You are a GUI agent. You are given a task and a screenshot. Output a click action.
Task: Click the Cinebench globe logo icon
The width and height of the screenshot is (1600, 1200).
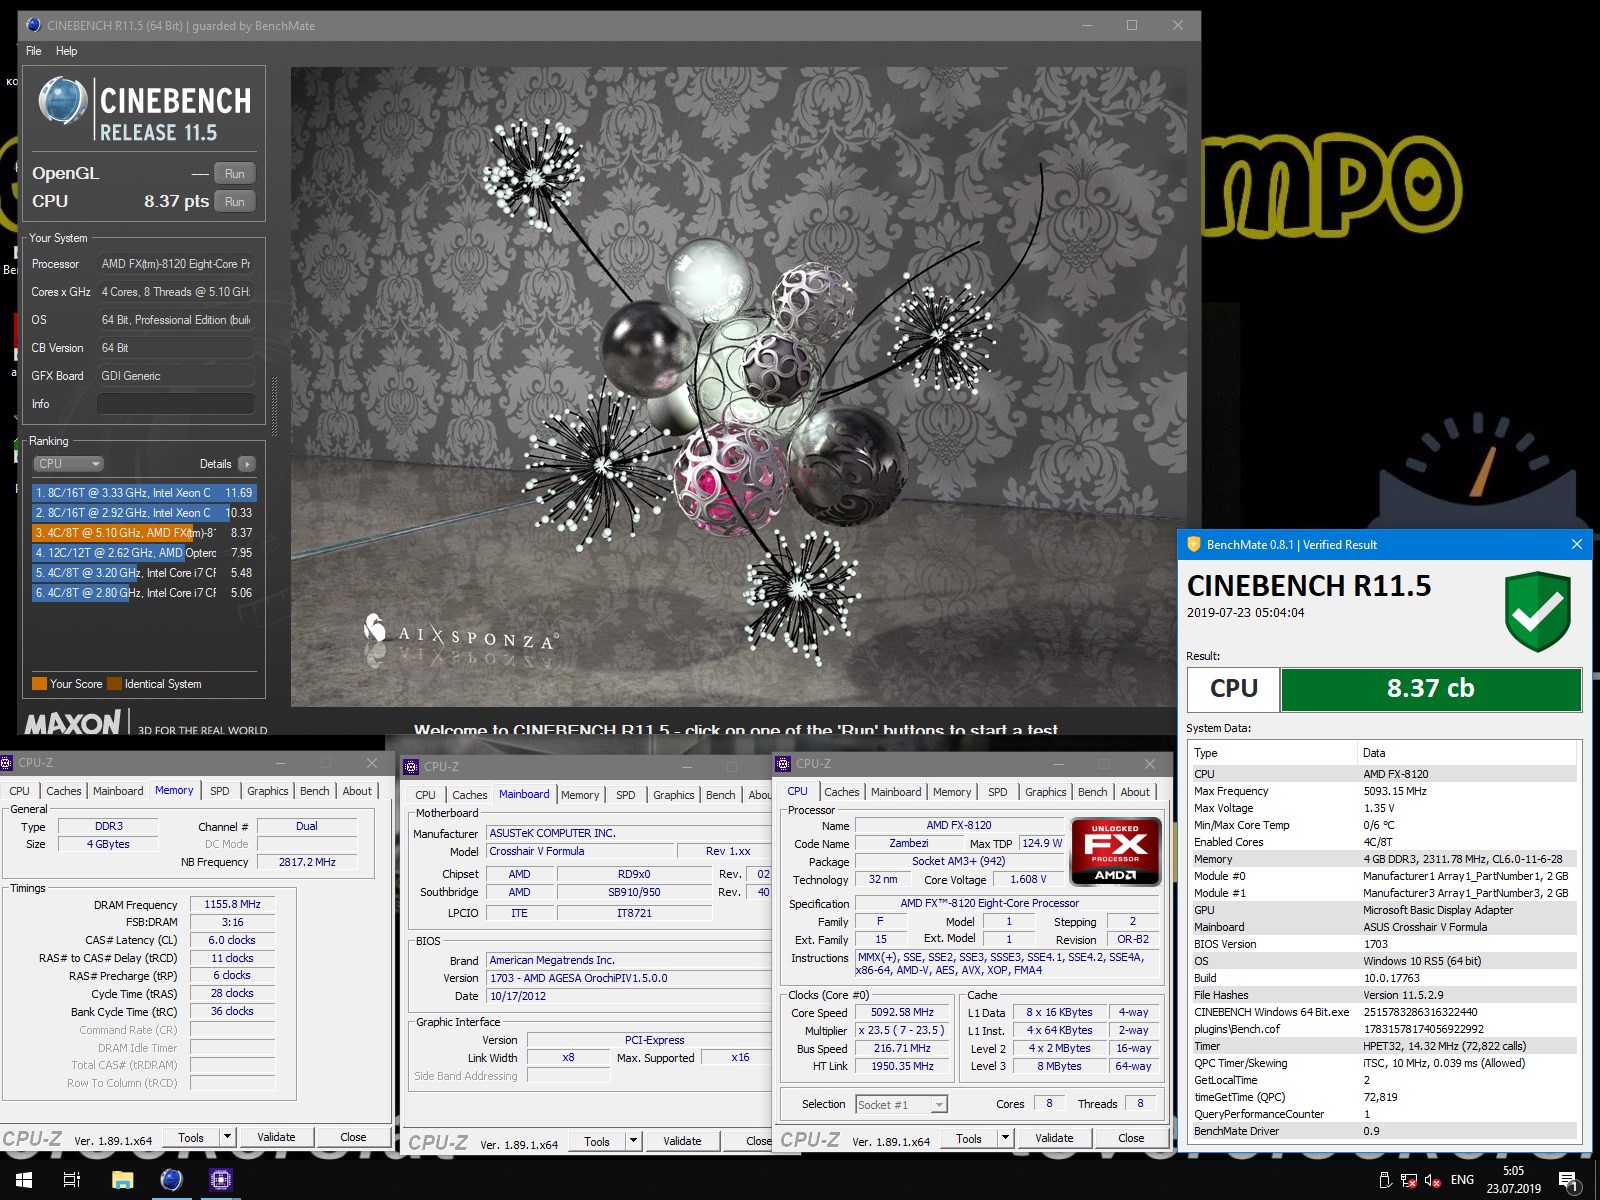pyautogui.click(x=63, y=101)
